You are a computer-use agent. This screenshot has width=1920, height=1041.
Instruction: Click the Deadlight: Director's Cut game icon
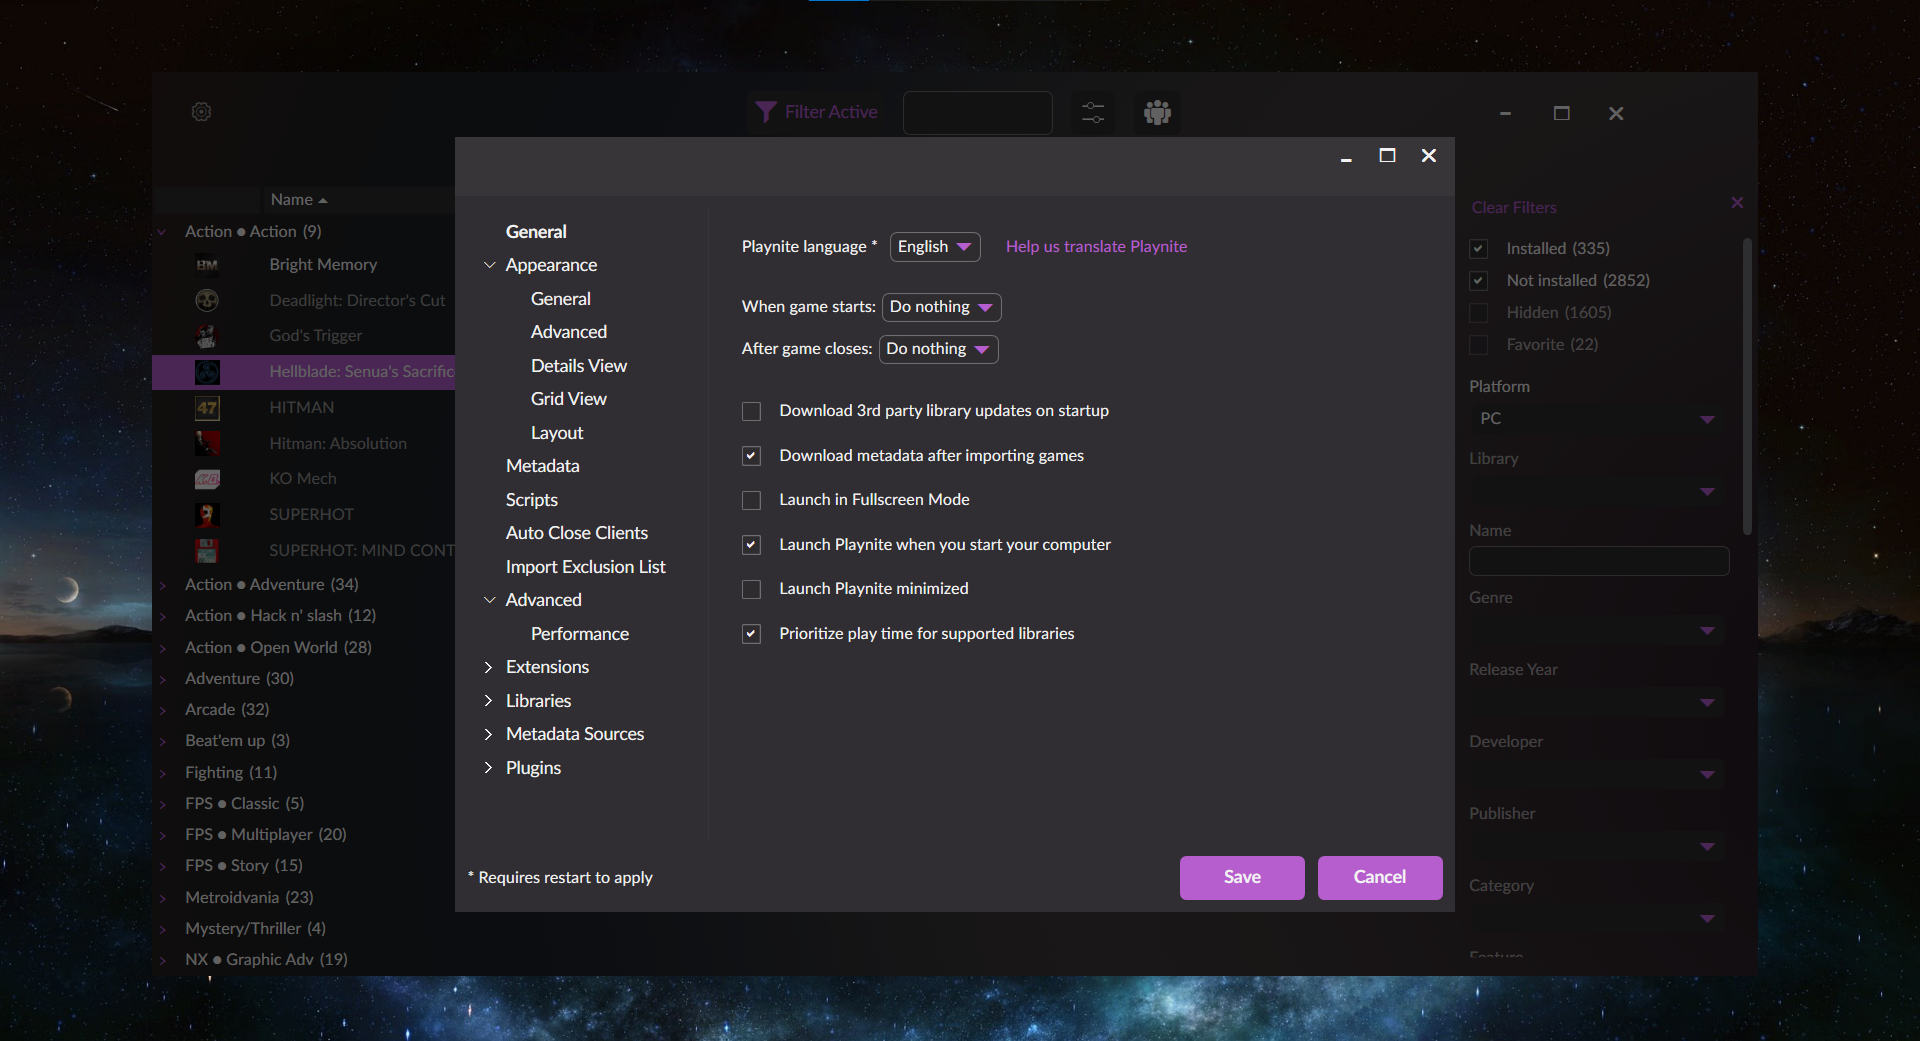click(x=207, y=300)
